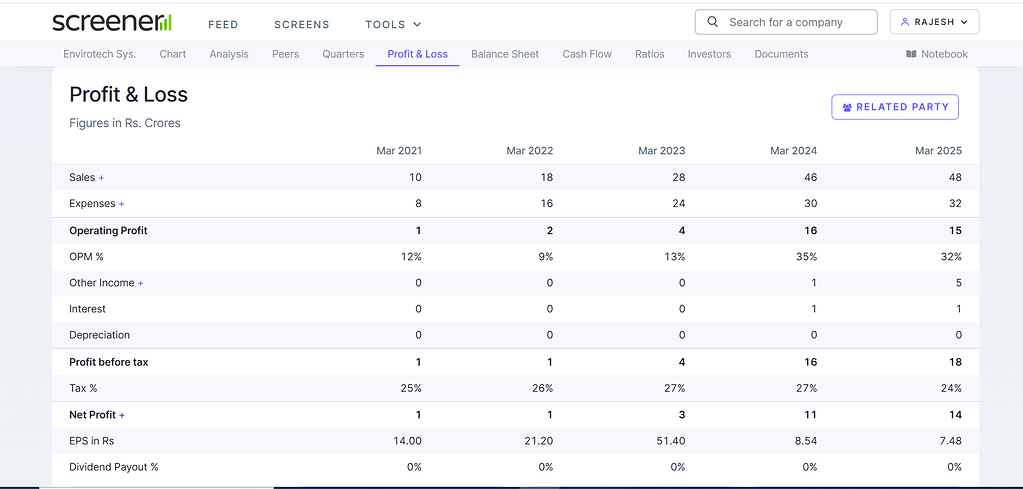Expand the Sales row plus icon

click(101, 178)
